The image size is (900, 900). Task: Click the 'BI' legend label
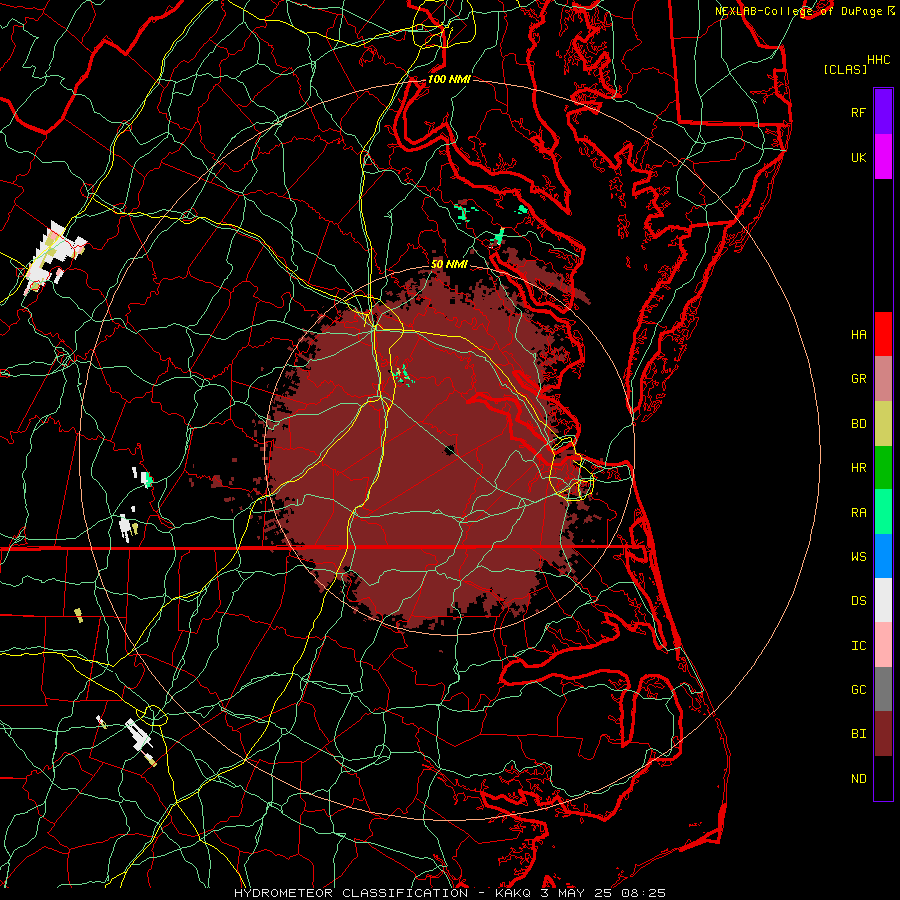(858, 734)
